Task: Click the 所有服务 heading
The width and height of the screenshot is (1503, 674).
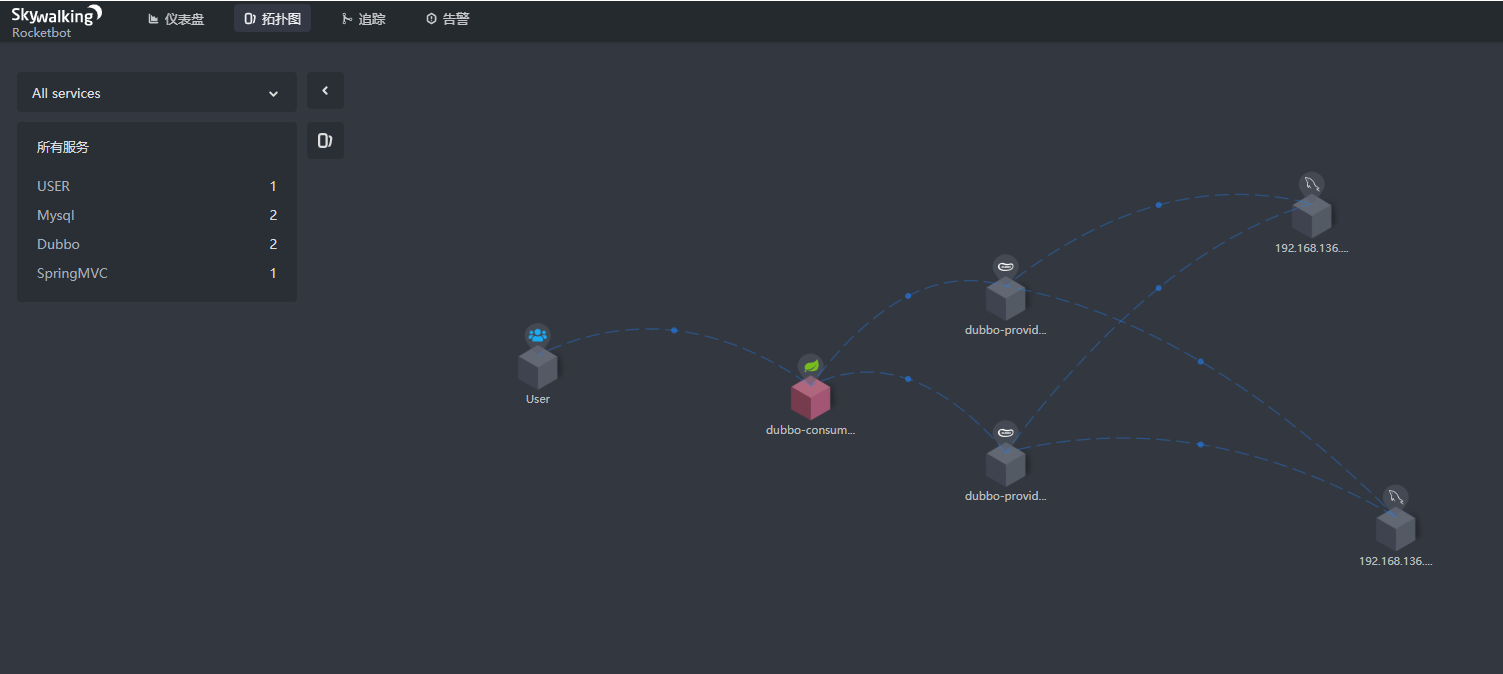Action: tap(63, 147)
